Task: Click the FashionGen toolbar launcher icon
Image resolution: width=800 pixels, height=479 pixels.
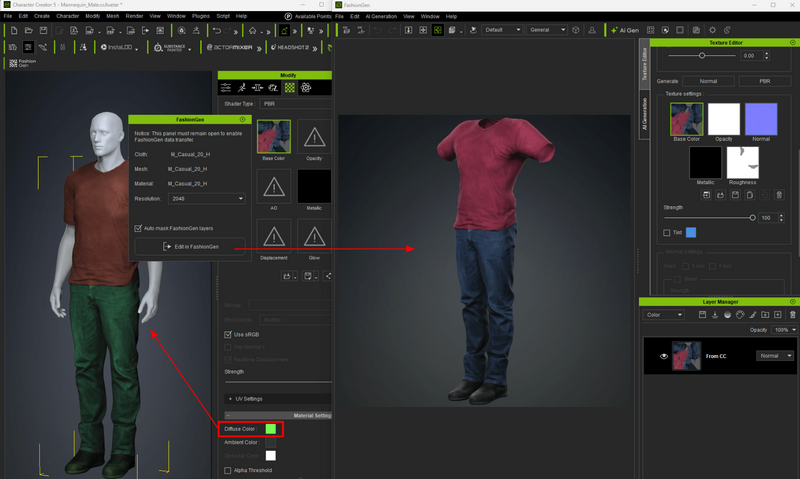Action: pos(22,63)
